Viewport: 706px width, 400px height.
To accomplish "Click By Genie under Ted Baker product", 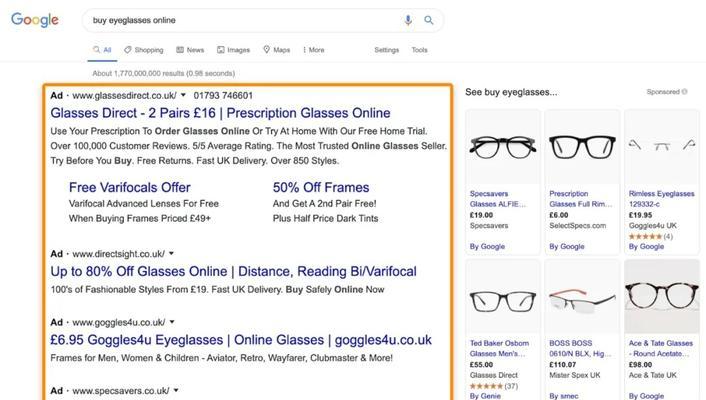I will [x=485, y=396].
